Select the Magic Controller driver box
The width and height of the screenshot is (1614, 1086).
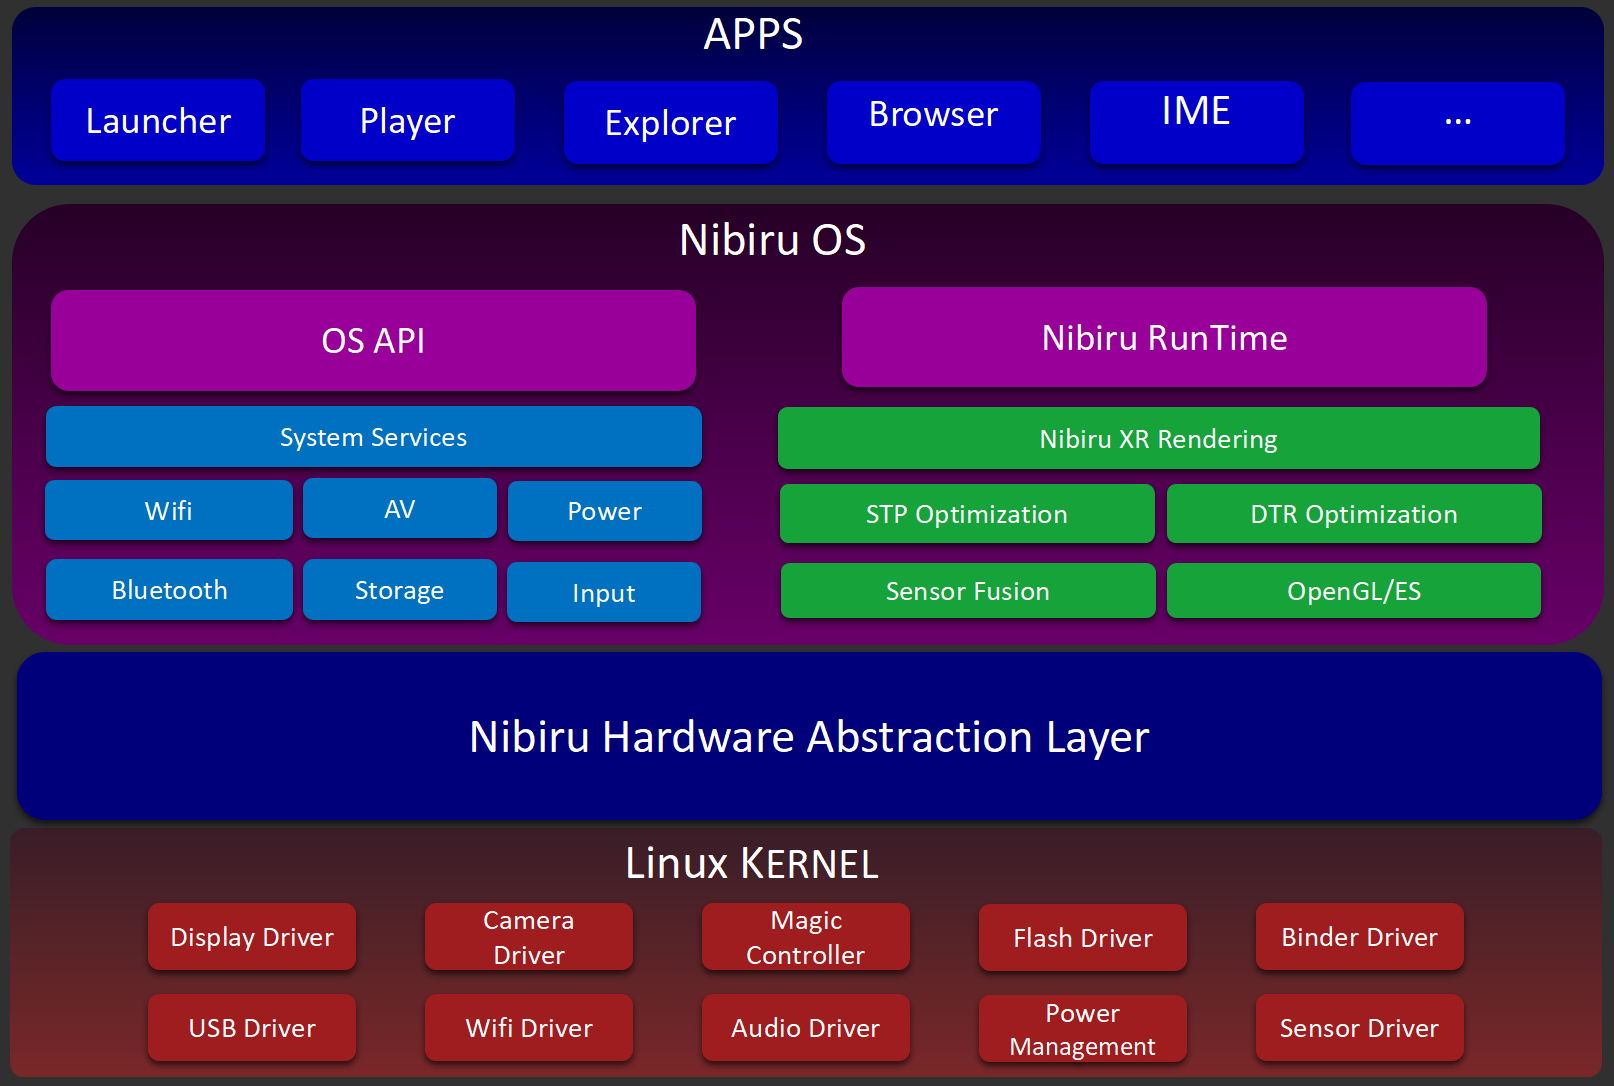coord(805,937)
